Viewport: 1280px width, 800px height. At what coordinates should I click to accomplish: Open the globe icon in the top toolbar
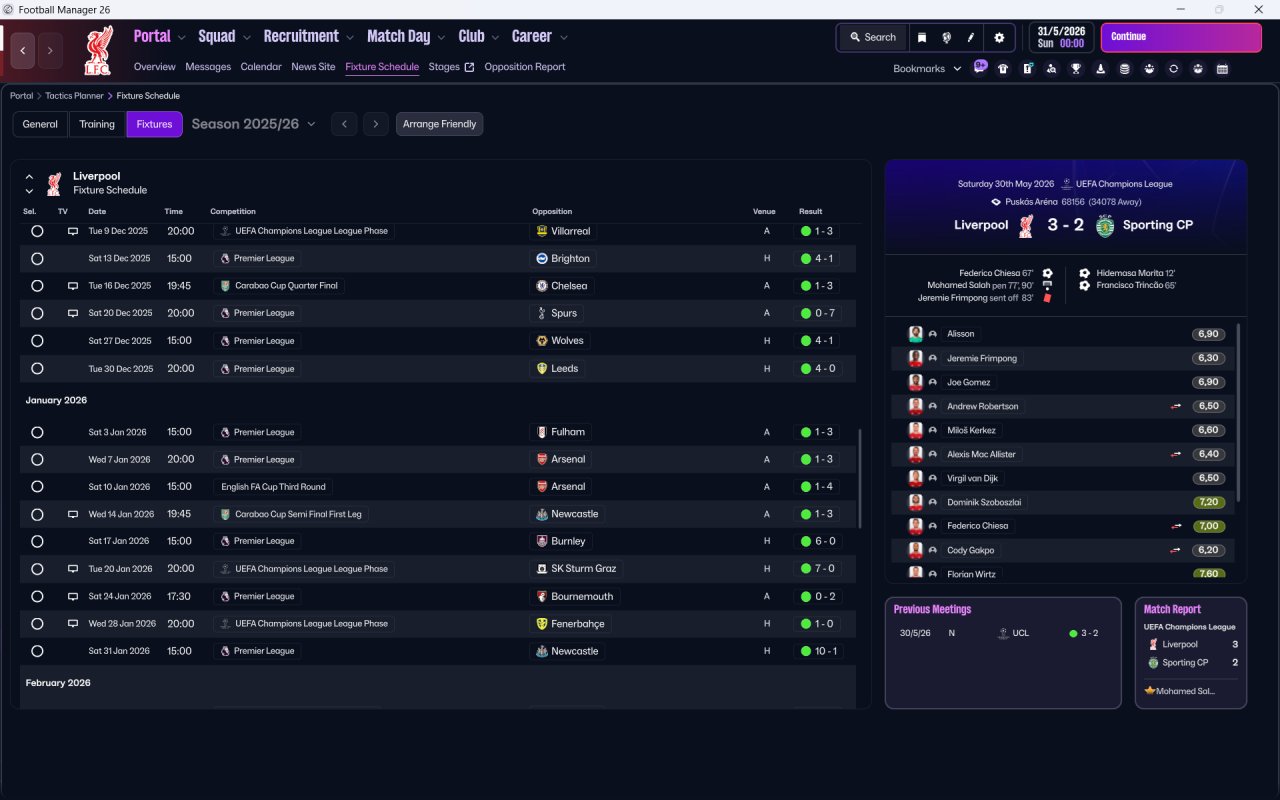pos(946,37)
